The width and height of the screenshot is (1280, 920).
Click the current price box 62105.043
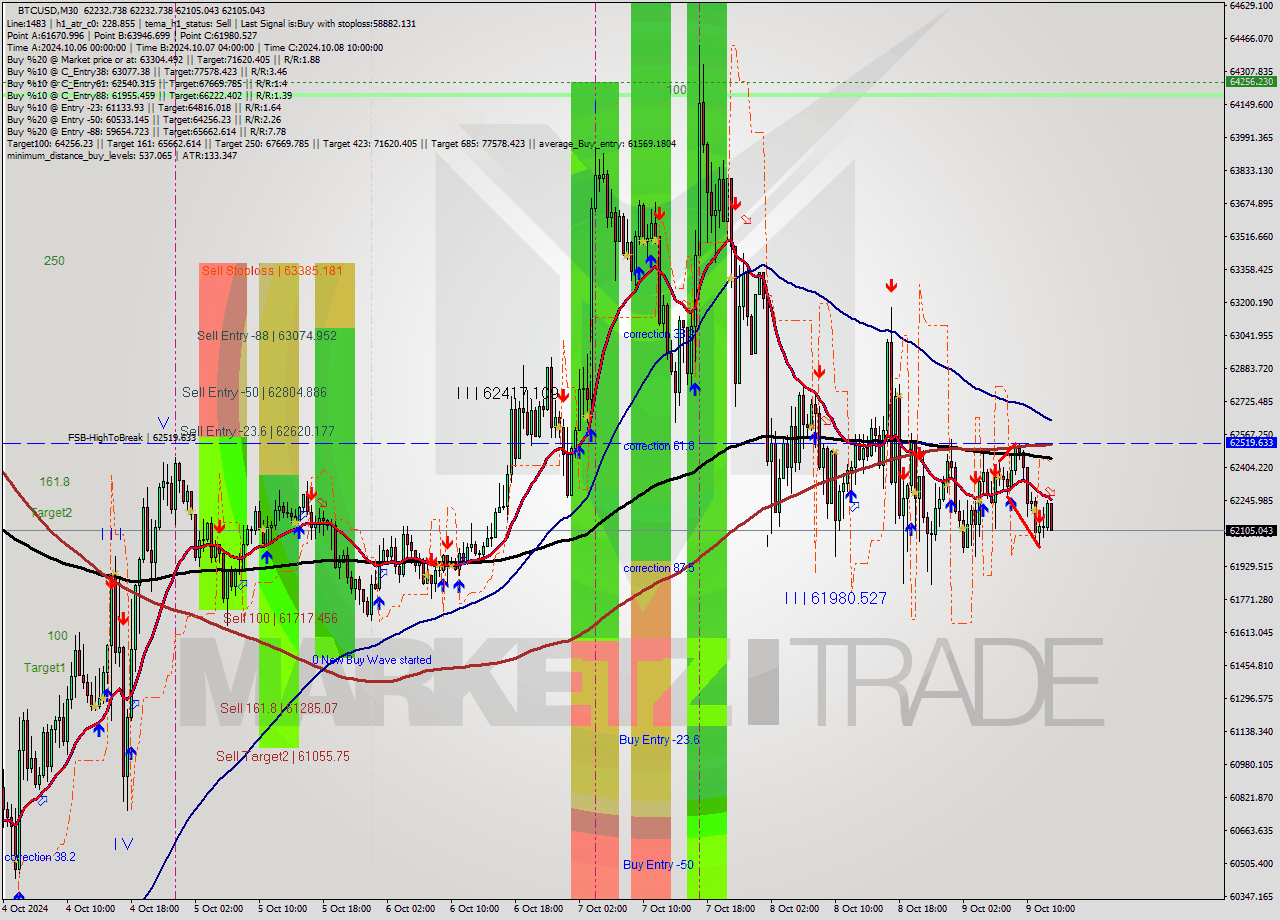(1250, 531)
